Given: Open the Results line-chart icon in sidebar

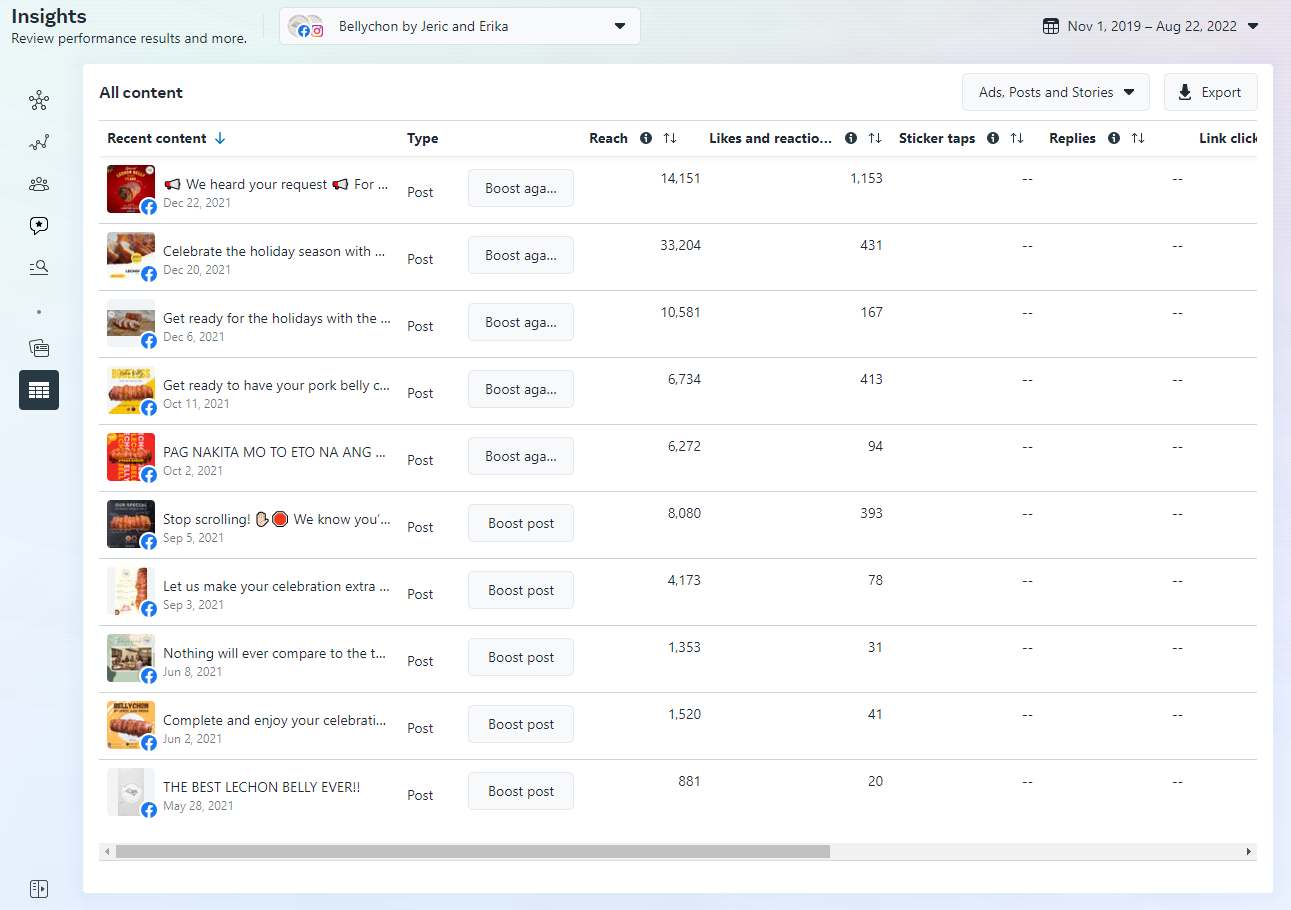Looking at the screenshot, I should [39, 143].
